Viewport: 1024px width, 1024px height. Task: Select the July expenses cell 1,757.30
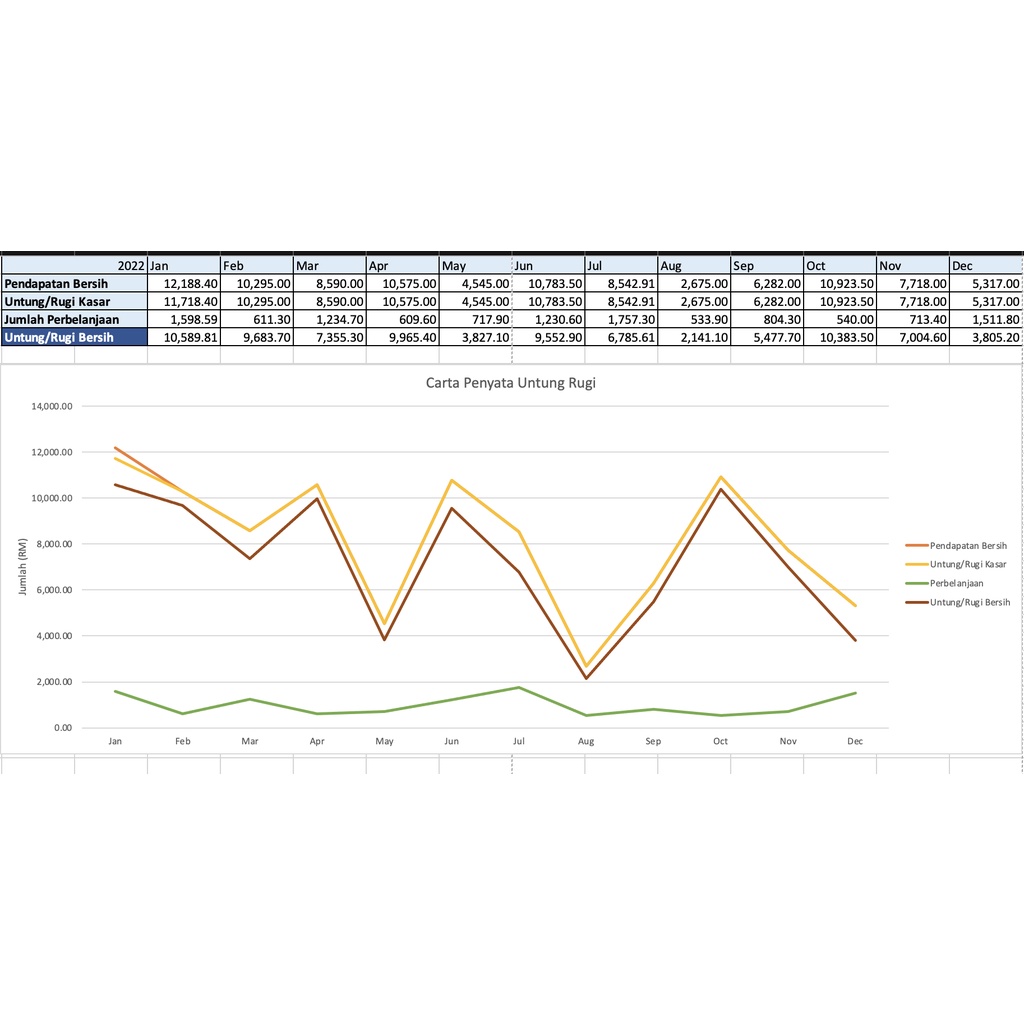click(x=621, y=320)
